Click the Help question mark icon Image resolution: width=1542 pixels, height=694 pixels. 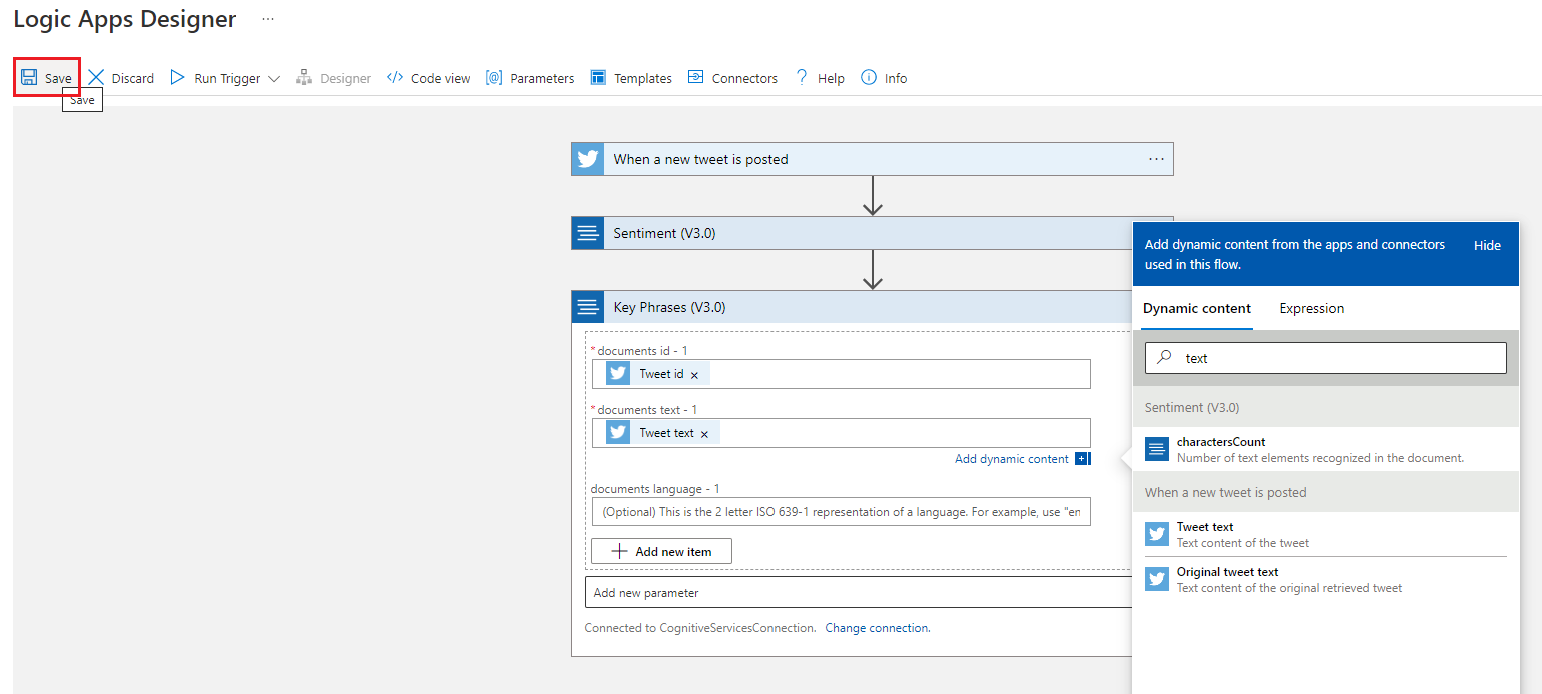tap(801, 77)
